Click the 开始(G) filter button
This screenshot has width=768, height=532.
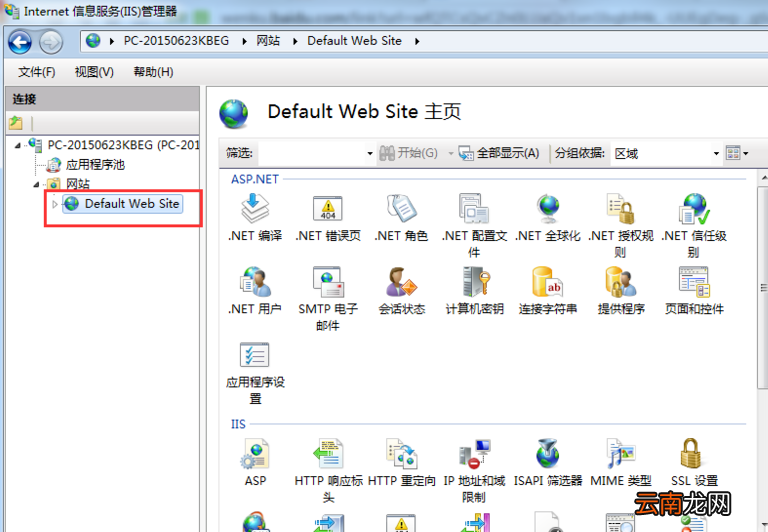(x=408, y=153)
